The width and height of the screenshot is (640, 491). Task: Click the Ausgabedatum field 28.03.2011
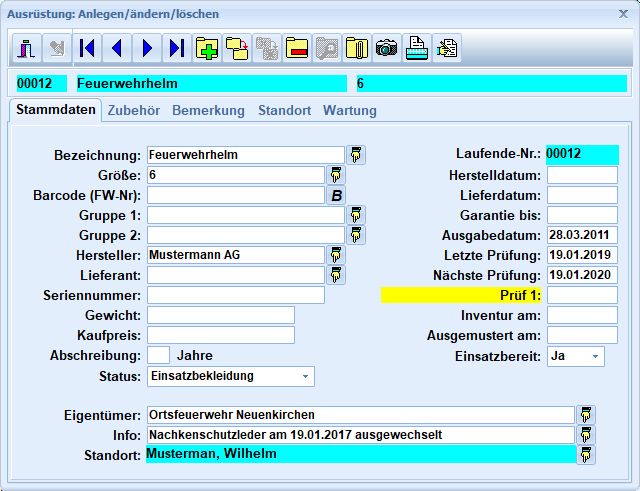click(x=582, y=235)
